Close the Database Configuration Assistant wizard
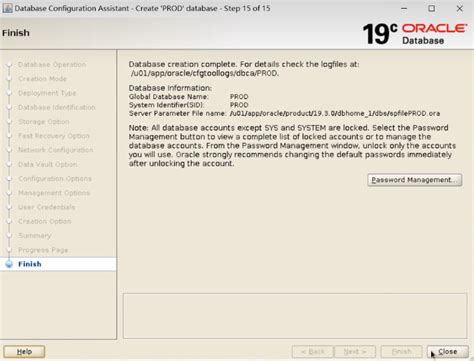 click(448, 352)
